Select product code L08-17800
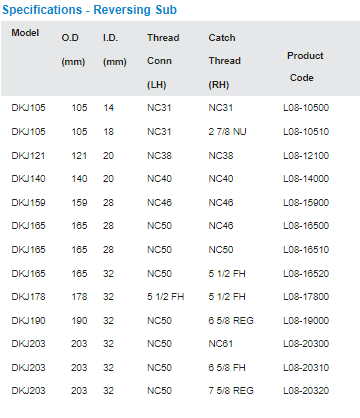Screen dimensions: 360x418 coord(306,297)
